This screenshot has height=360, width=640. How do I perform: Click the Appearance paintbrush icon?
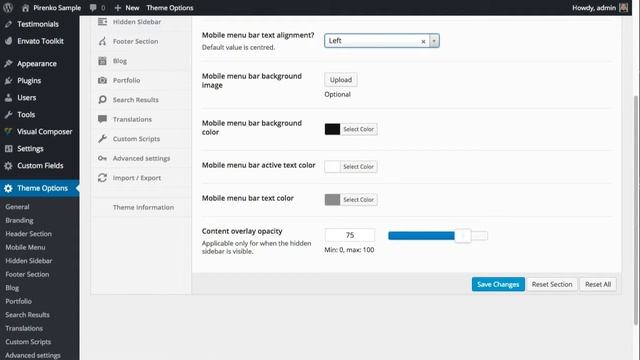[x=8, y=64]
